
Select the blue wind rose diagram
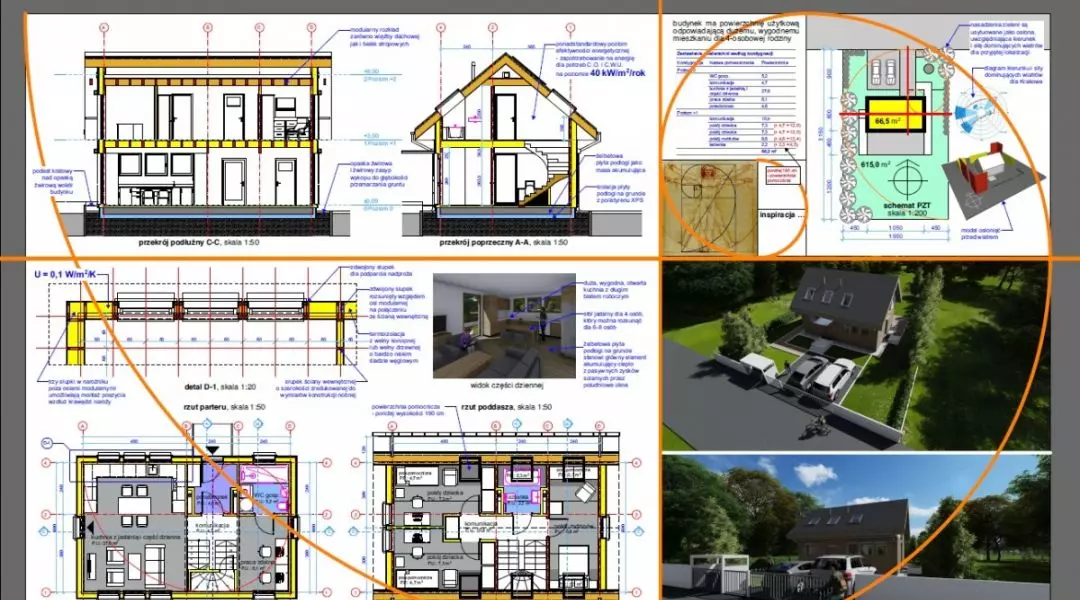click(977, 113)
